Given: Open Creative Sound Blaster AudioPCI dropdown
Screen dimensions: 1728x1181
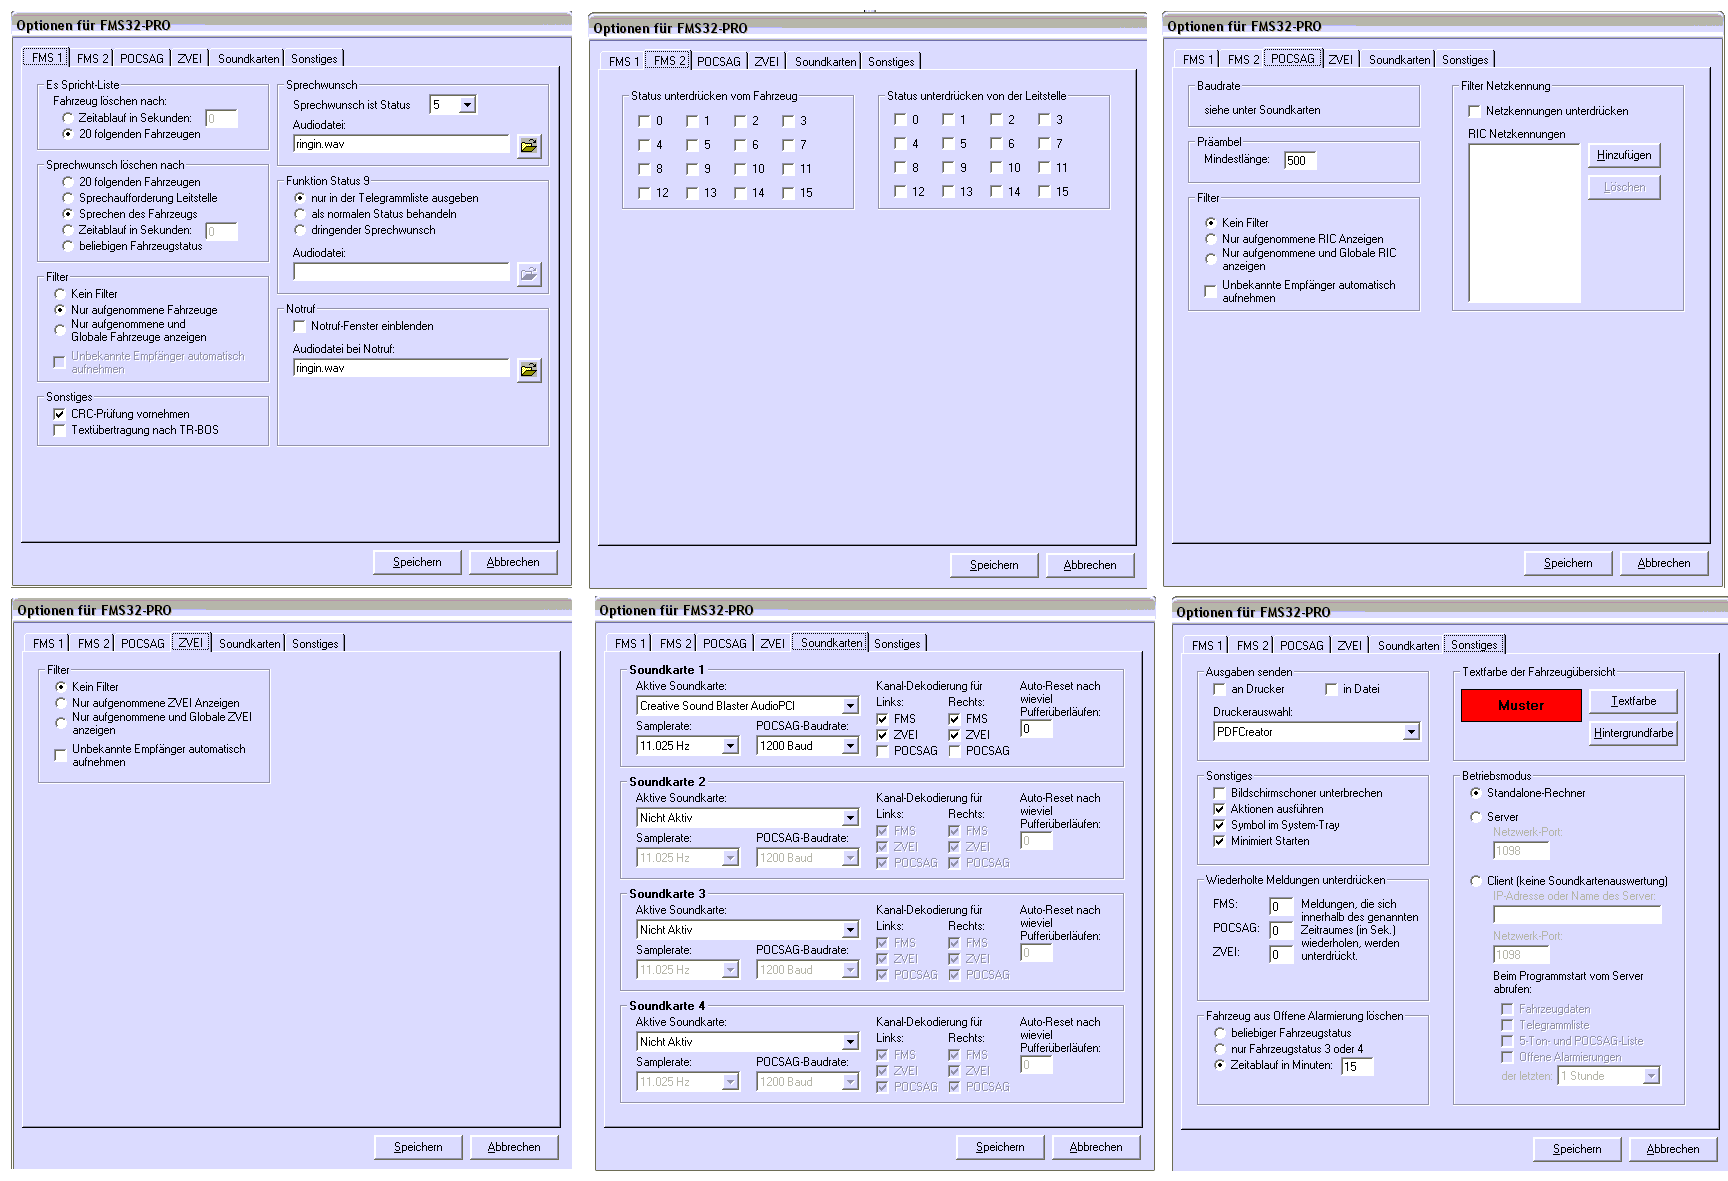Looking at the screenshot, I should tap(850, 706).
